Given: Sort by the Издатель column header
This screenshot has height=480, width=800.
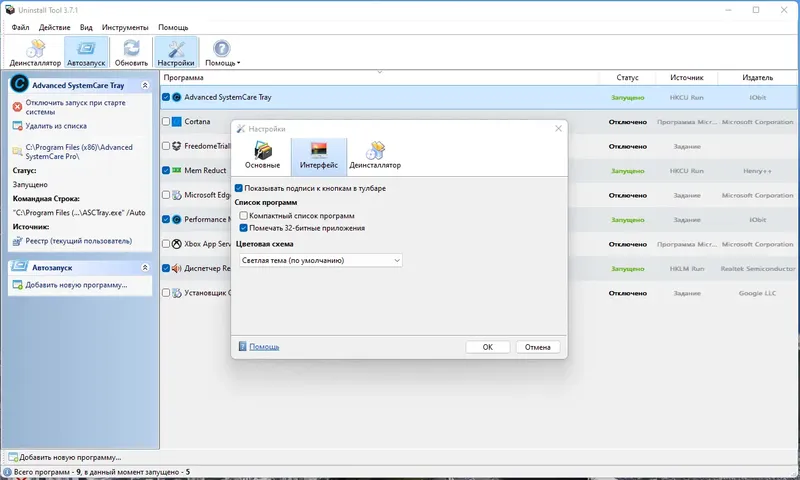Looking at the screenshot, I should point(758,78).
